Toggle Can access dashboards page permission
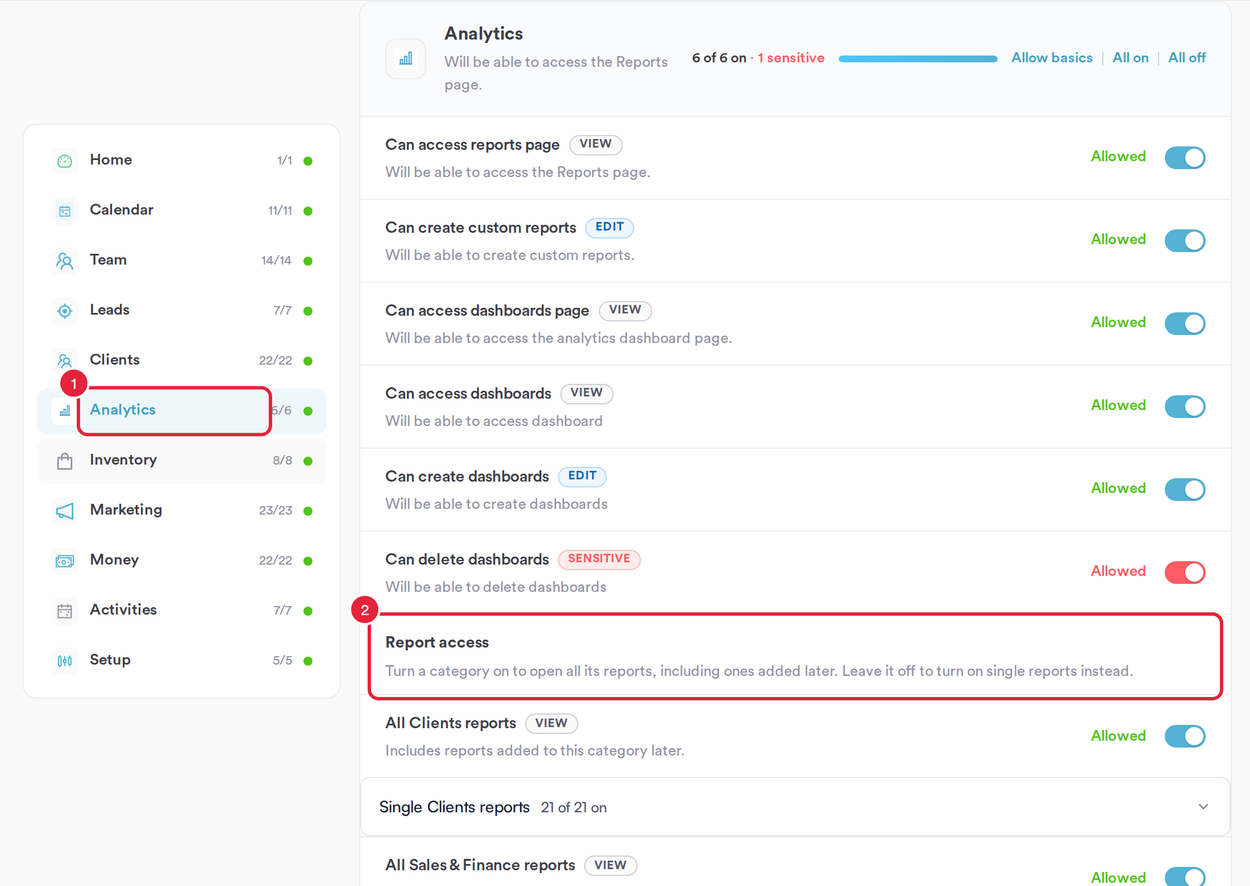 click(1185, 324)
